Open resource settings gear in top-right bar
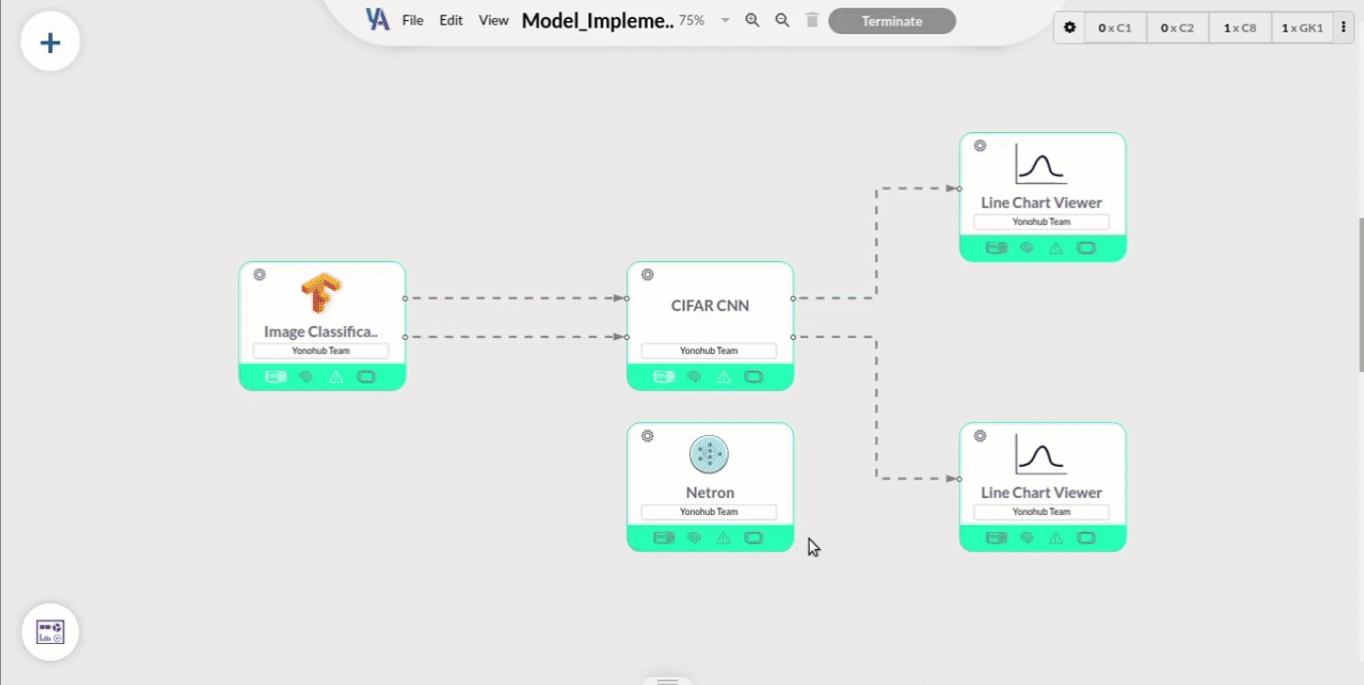1364x685 pixels. click(1070, 28)
